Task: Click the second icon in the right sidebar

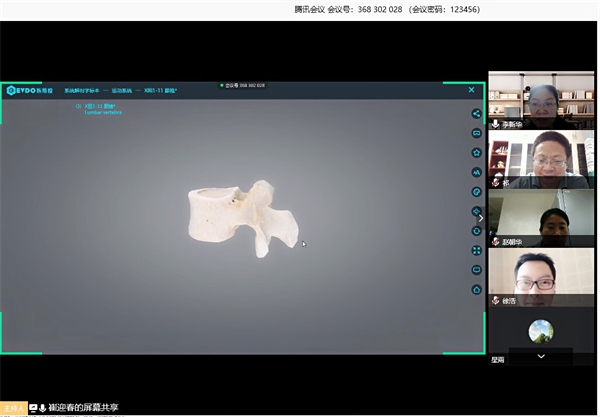Action: [477, 133]
